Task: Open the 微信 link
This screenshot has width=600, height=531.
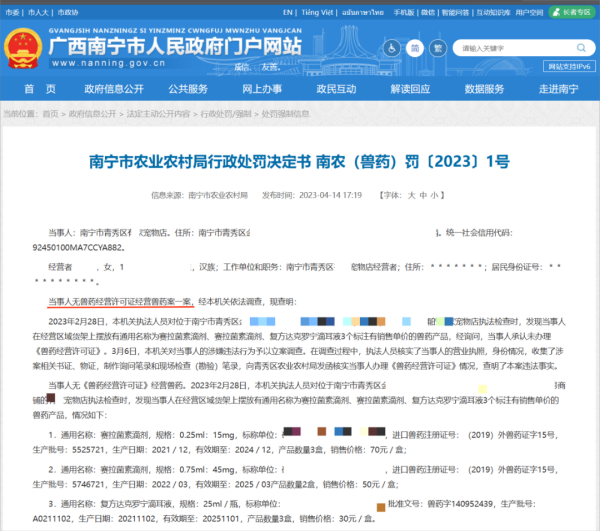Action: [x=428, y=13]
